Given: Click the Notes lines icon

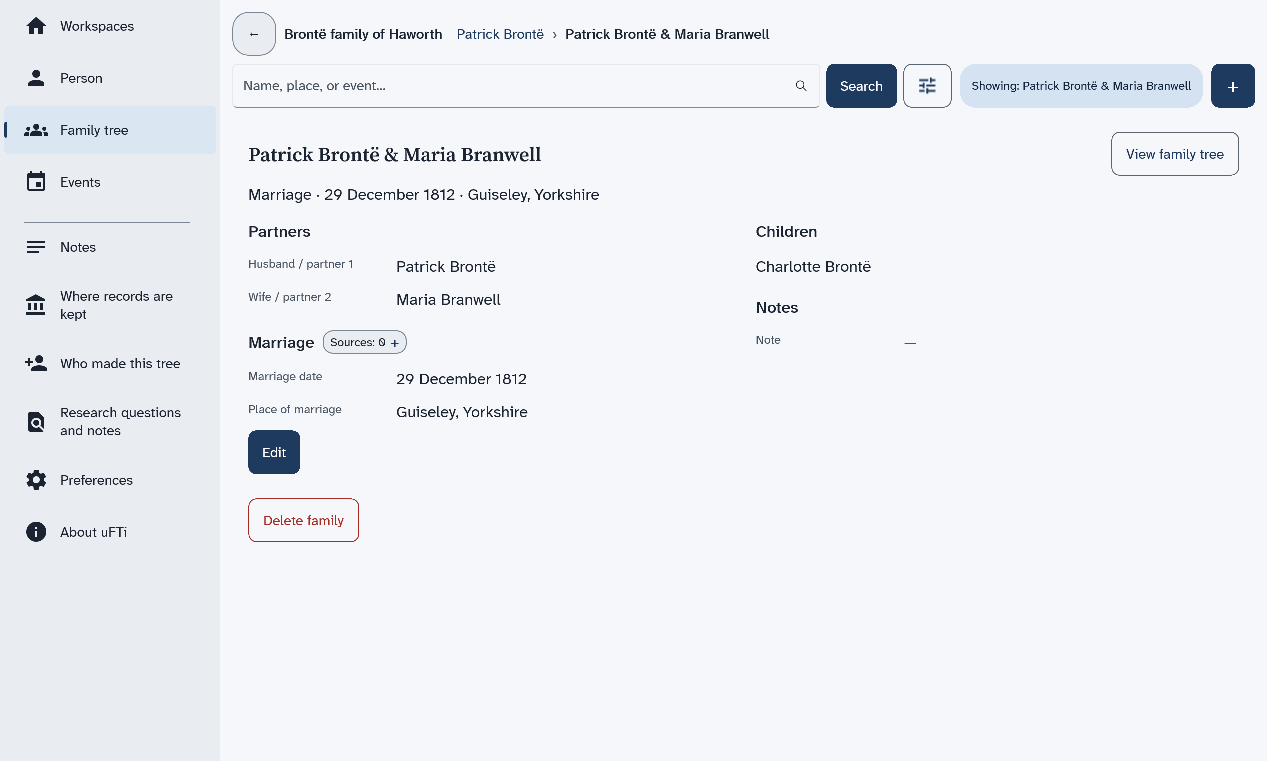Looking at the screenshot, I should click(x=36, y=247).
